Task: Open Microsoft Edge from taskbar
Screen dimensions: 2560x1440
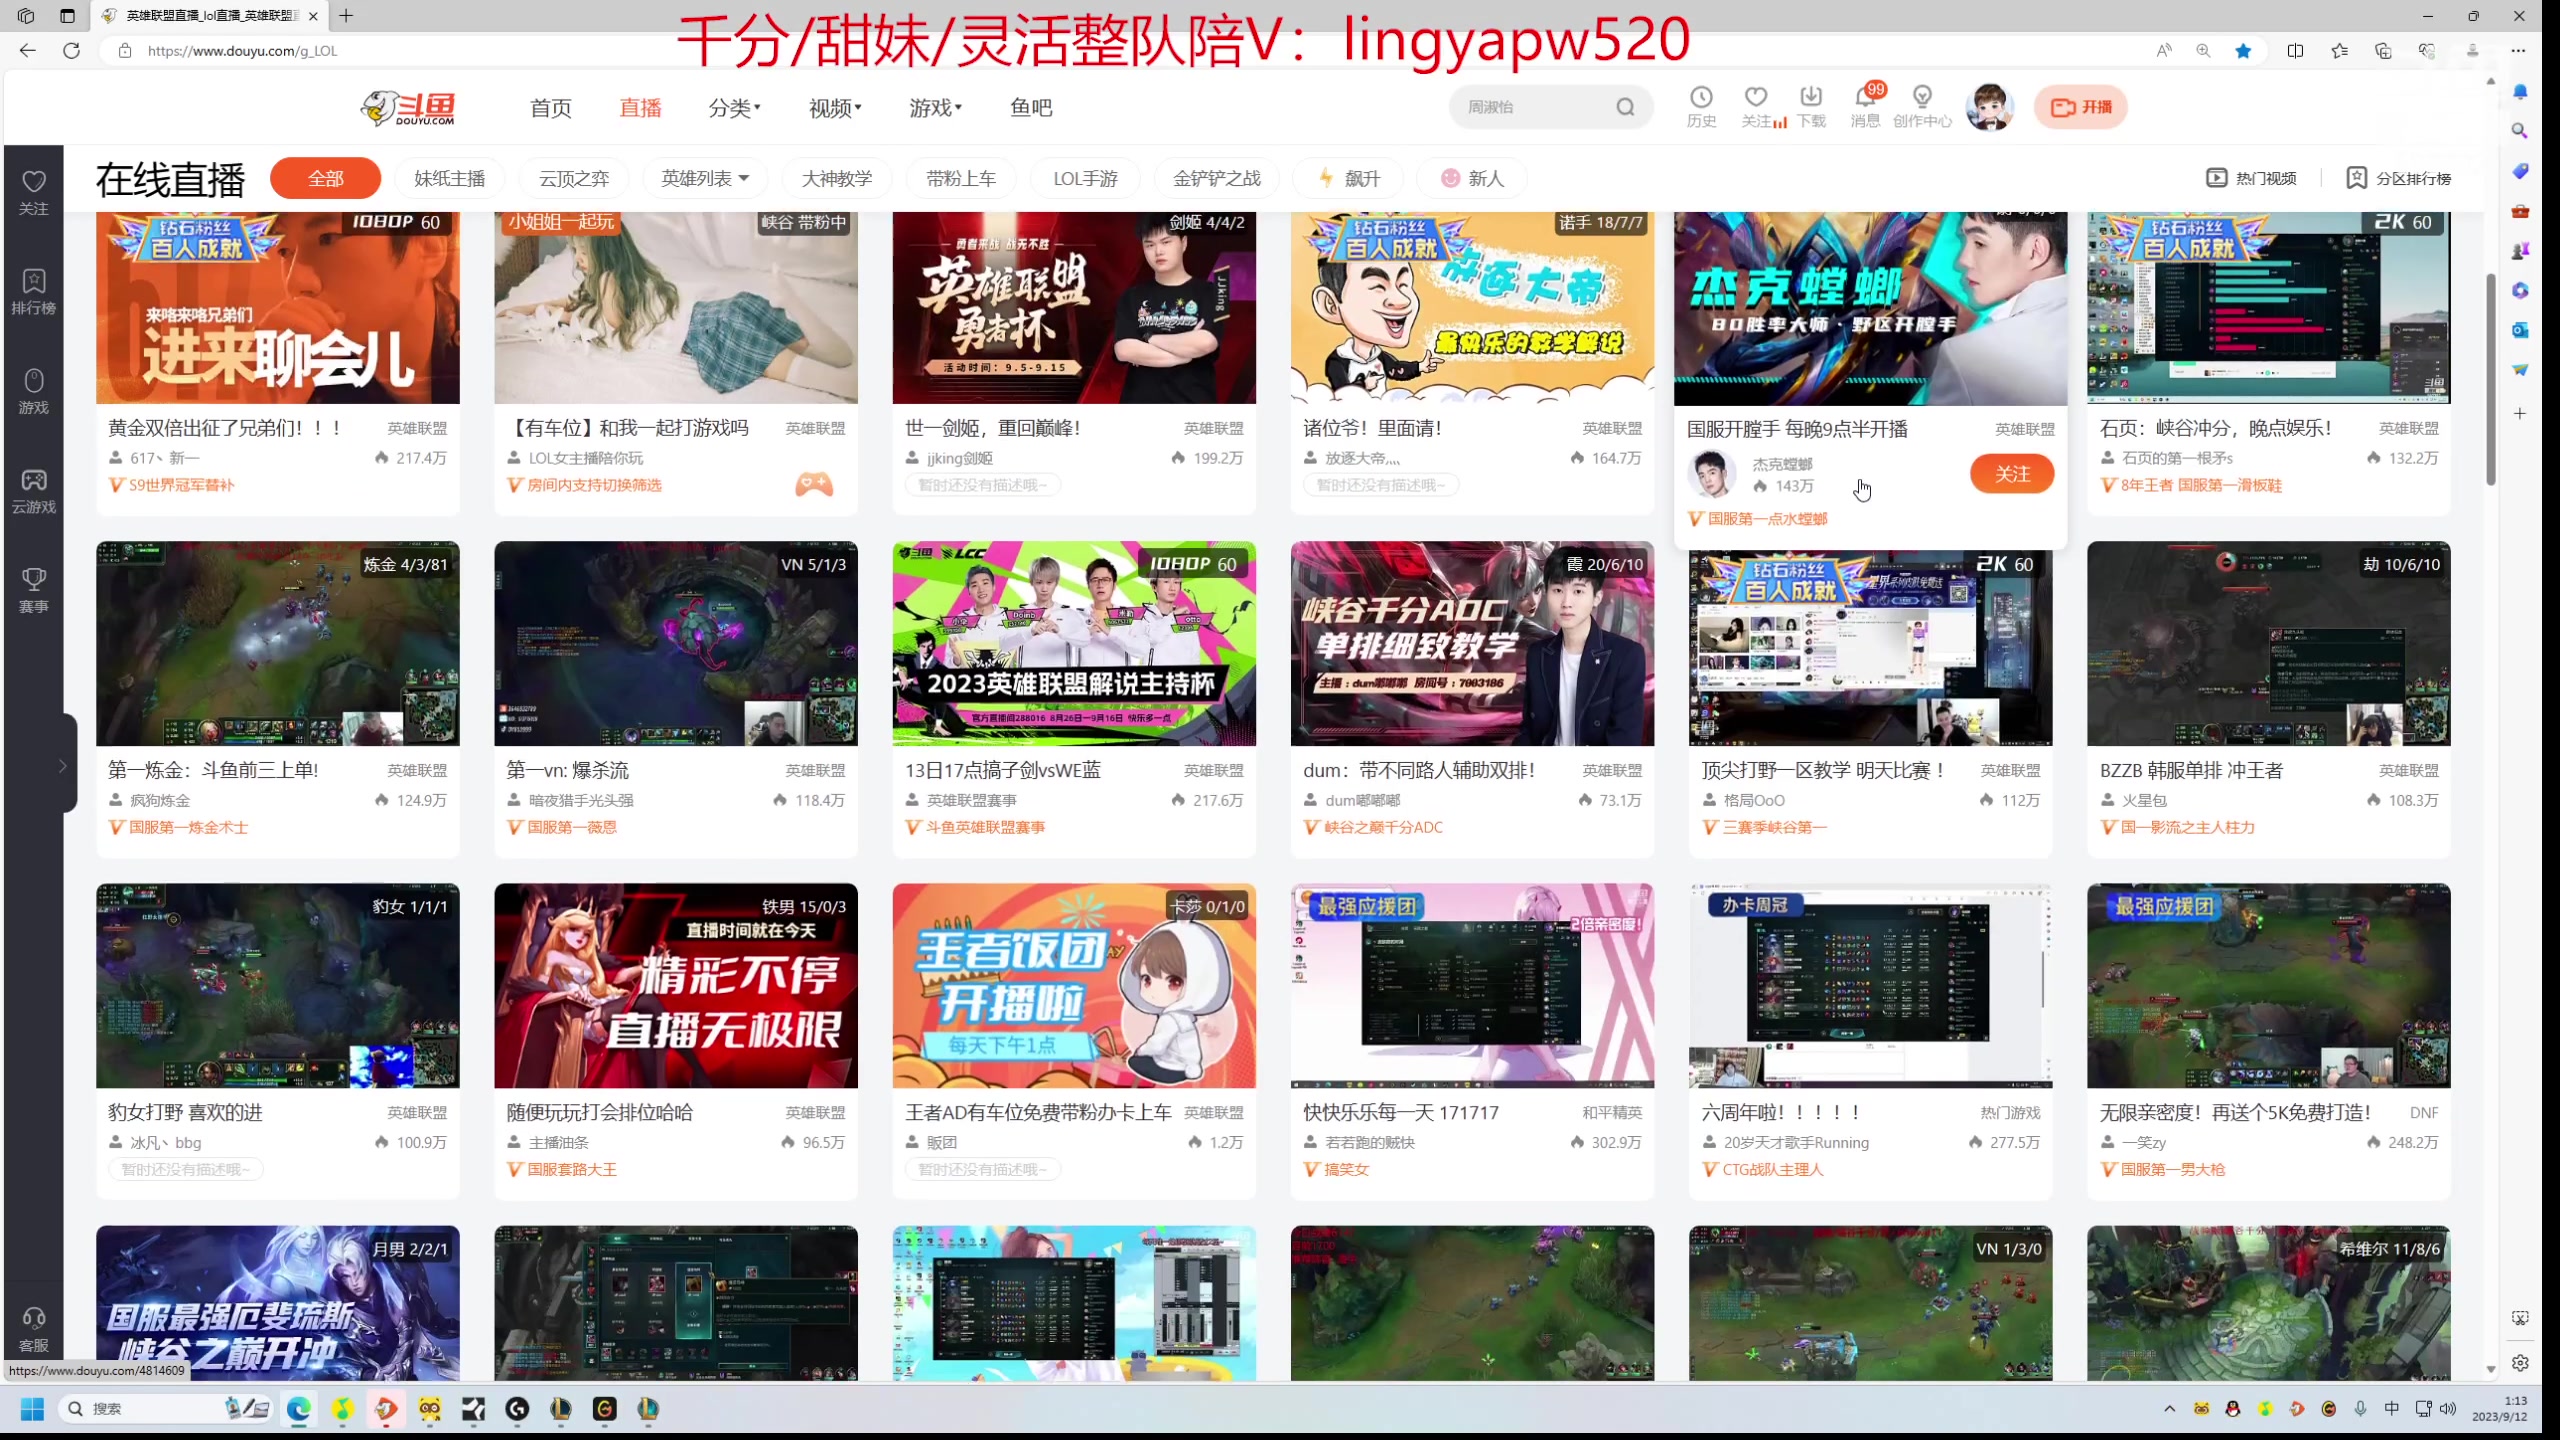Action: tap(298, 1409)
